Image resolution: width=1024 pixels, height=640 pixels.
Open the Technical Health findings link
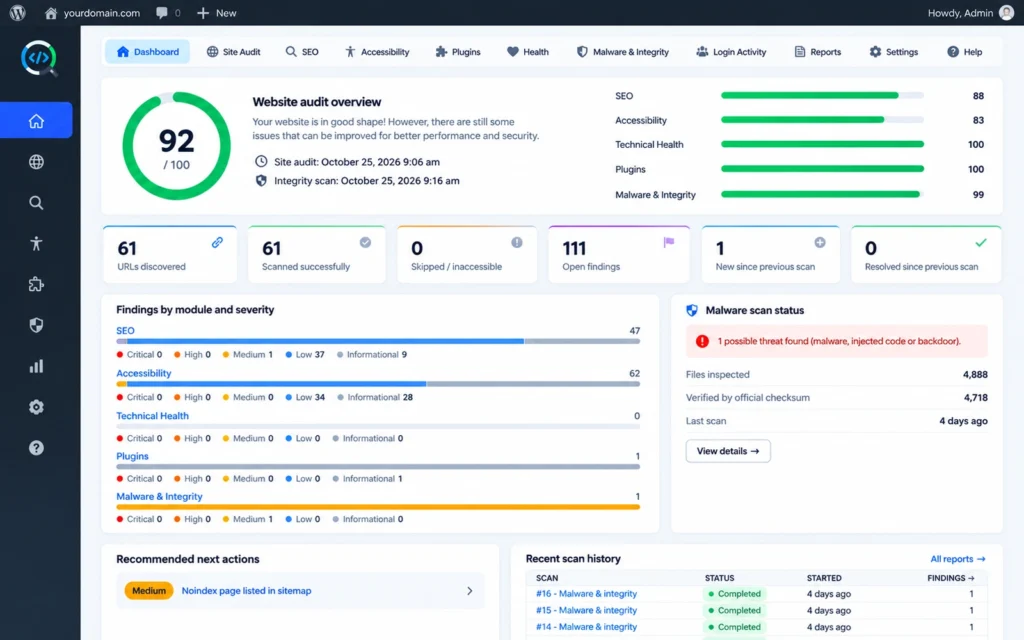coord(152,415)
